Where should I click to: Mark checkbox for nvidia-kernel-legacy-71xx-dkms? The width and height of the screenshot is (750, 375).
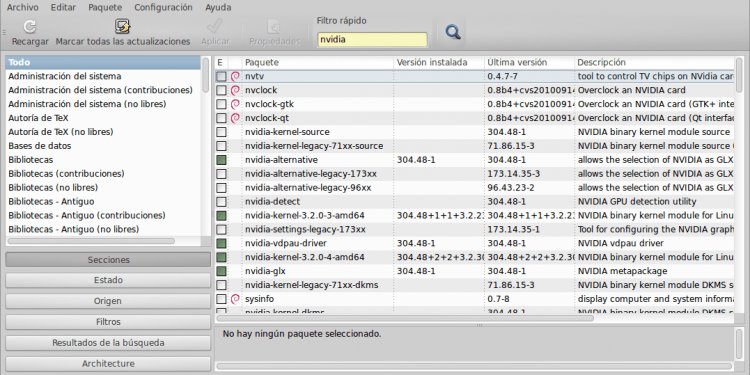coord(221,285)
